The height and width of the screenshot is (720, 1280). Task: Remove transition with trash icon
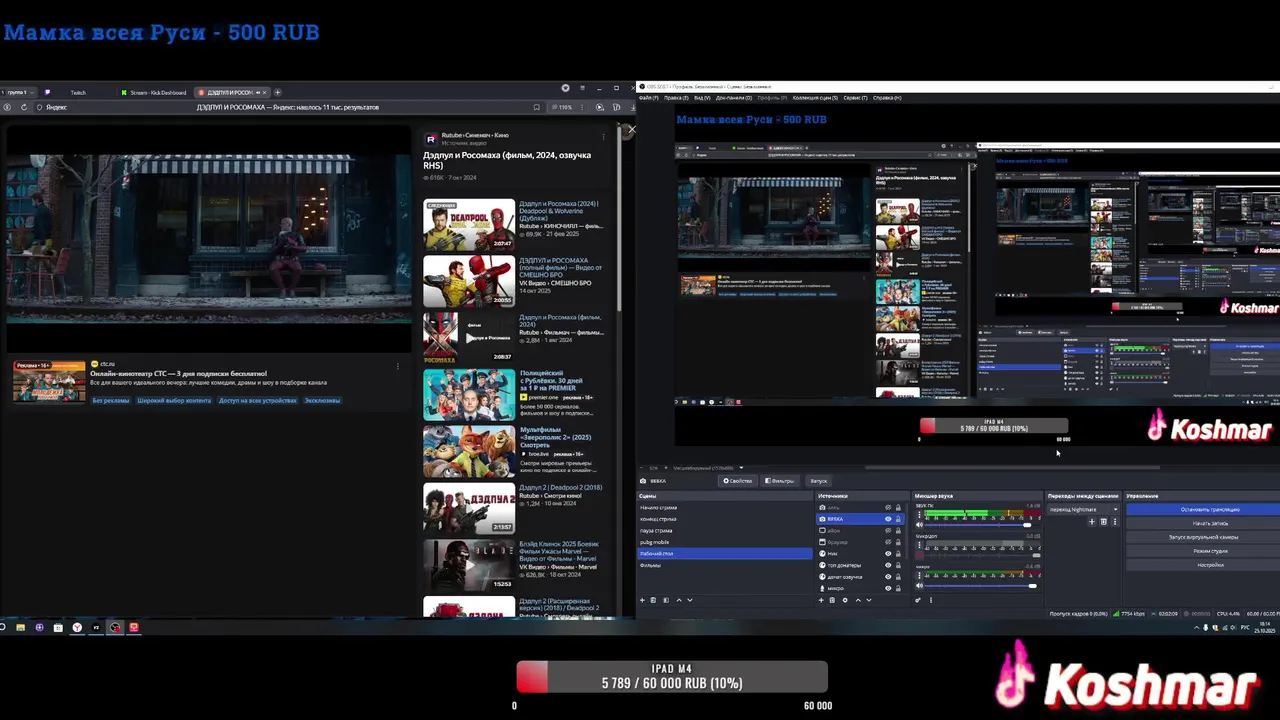[x=1103, y=521]
